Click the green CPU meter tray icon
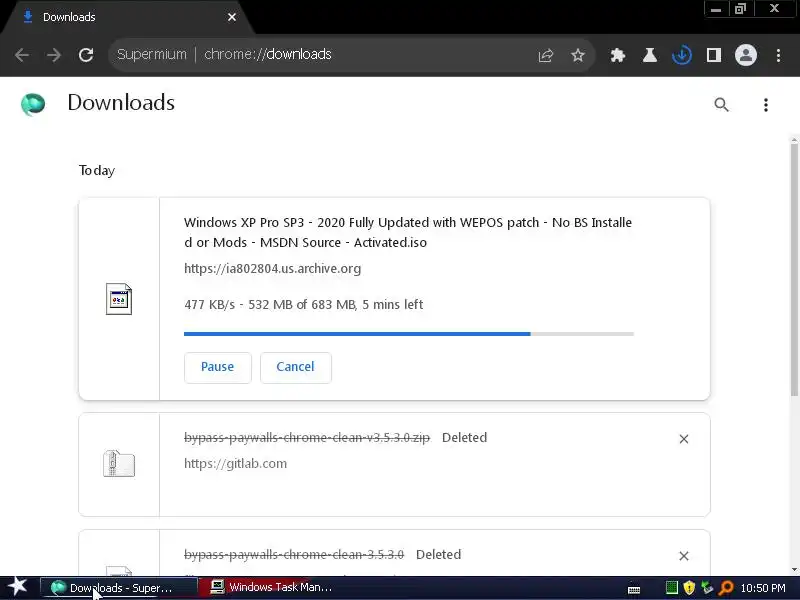 672,588
